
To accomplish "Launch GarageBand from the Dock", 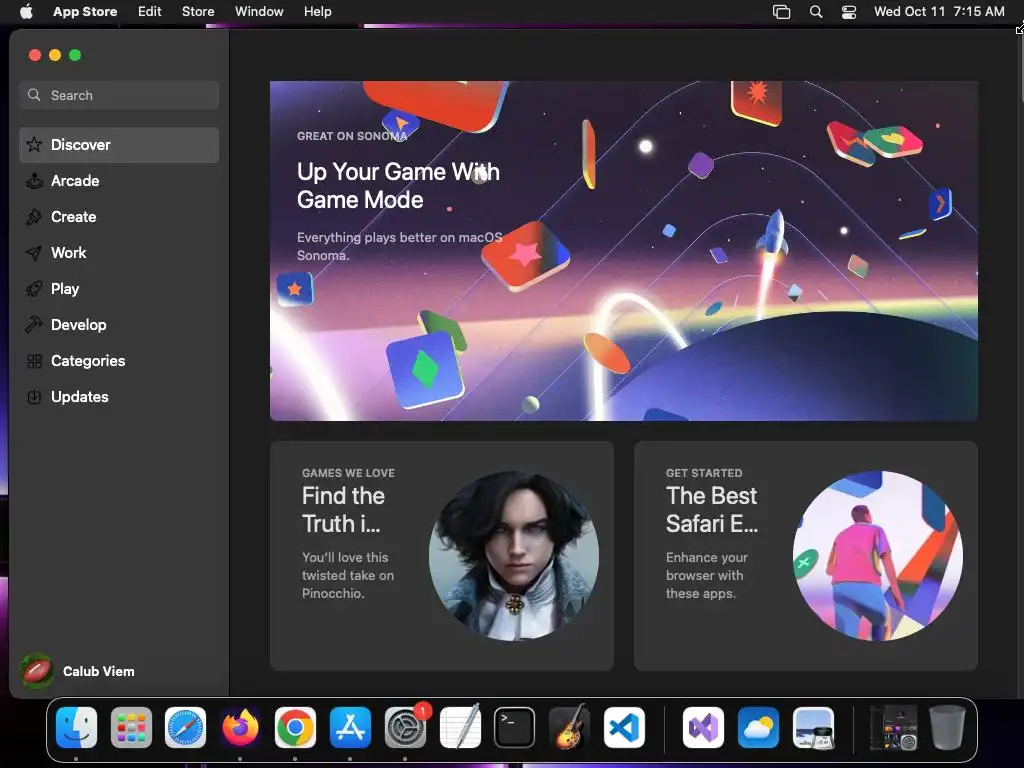I will pos(569,728).
